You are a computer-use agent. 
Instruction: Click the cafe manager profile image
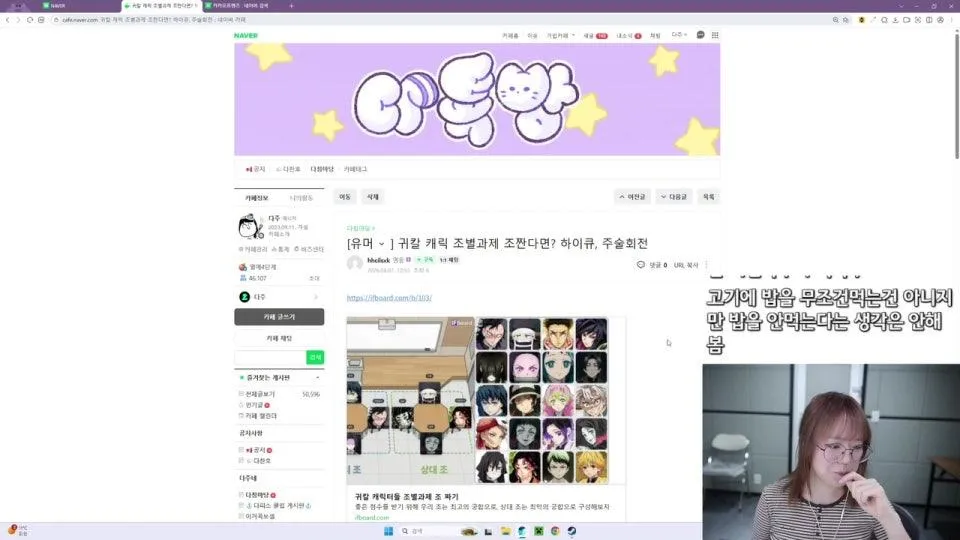click(250, 227)
